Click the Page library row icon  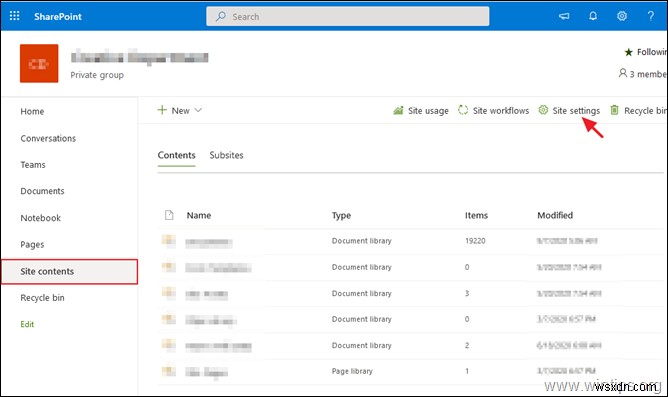(x=169, y=371)
